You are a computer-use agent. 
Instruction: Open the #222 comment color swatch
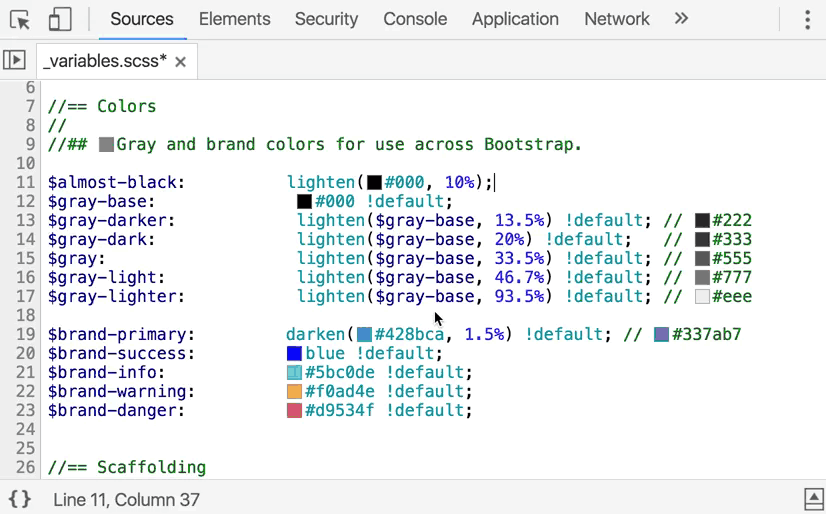(x=702, y=220)
